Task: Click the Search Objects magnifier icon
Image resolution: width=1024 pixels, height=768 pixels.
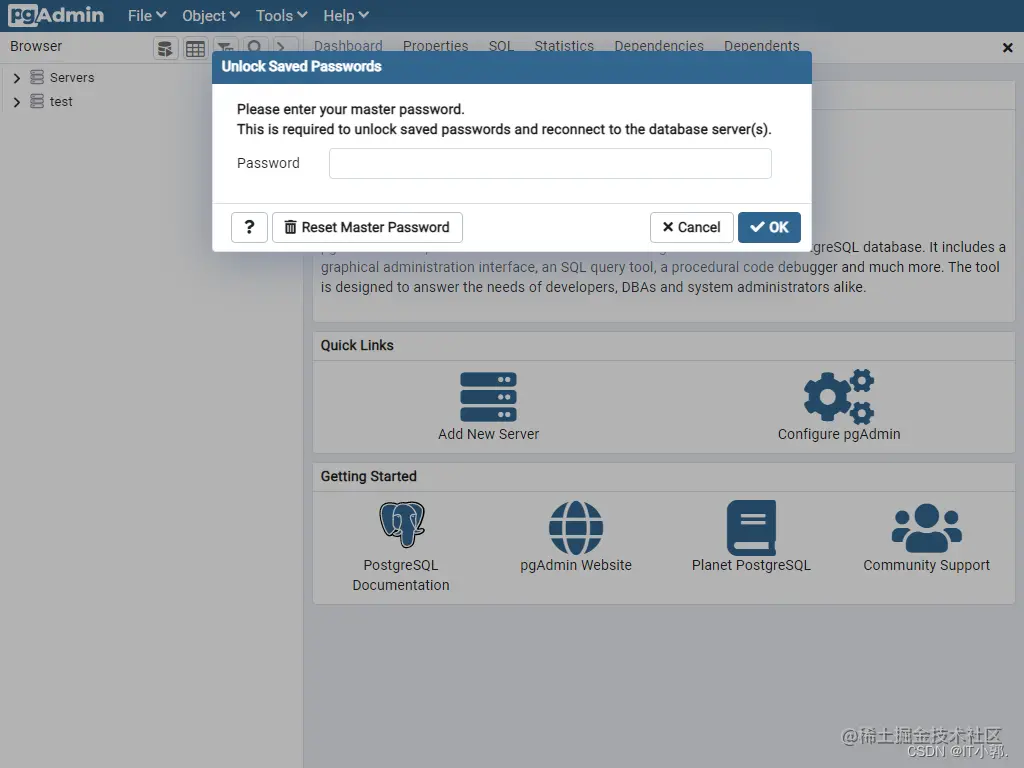Action: (255, 46)
